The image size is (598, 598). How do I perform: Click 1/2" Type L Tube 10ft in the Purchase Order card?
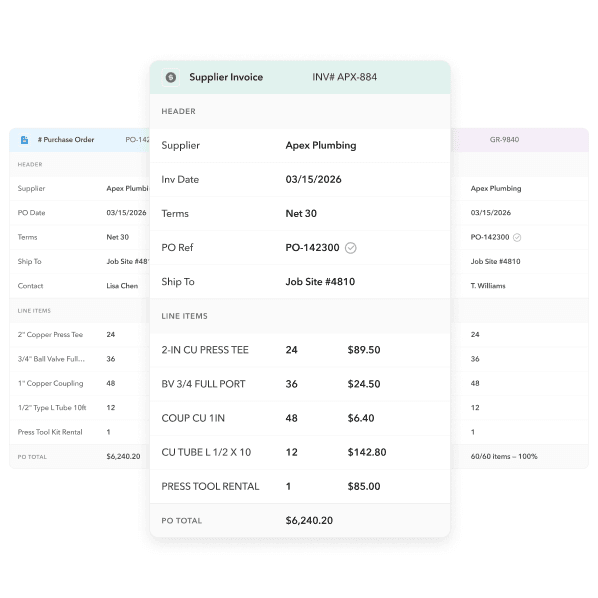pyautogui.click(x=52, y=408)
